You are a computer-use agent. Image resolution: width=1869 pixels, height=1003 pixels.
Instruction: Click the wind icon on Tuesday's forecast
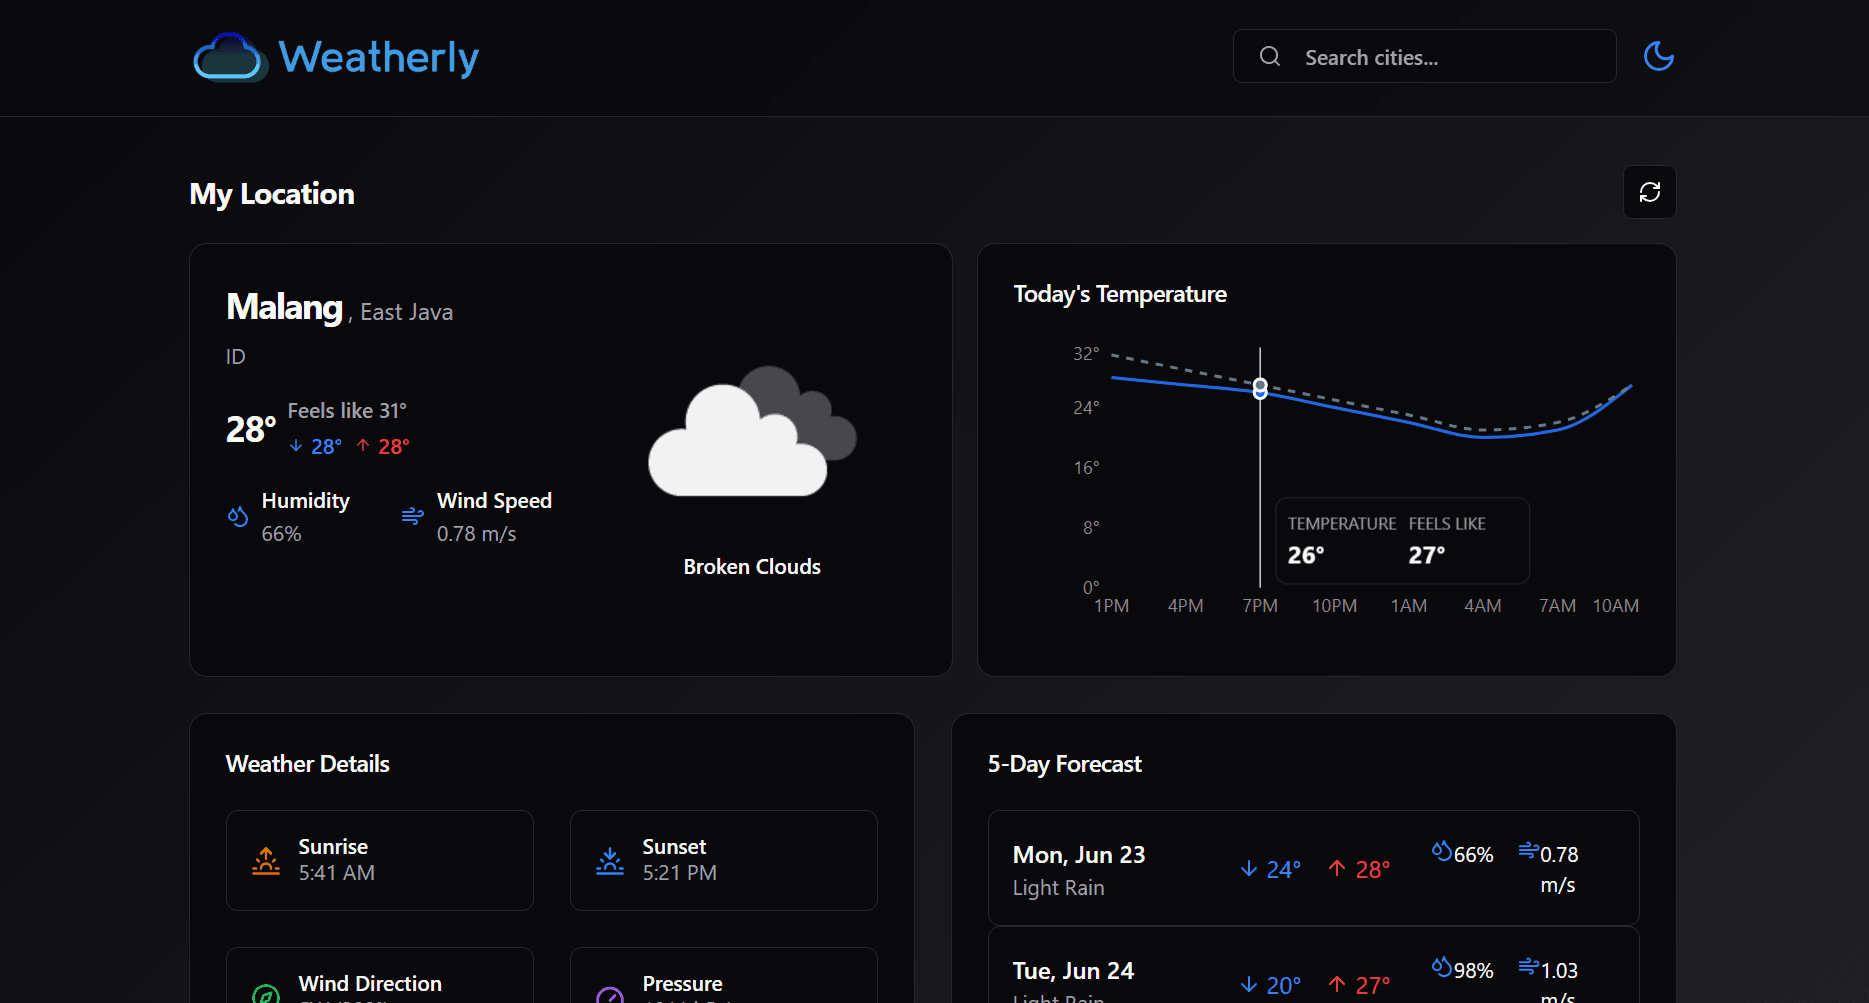point(1529,966)
